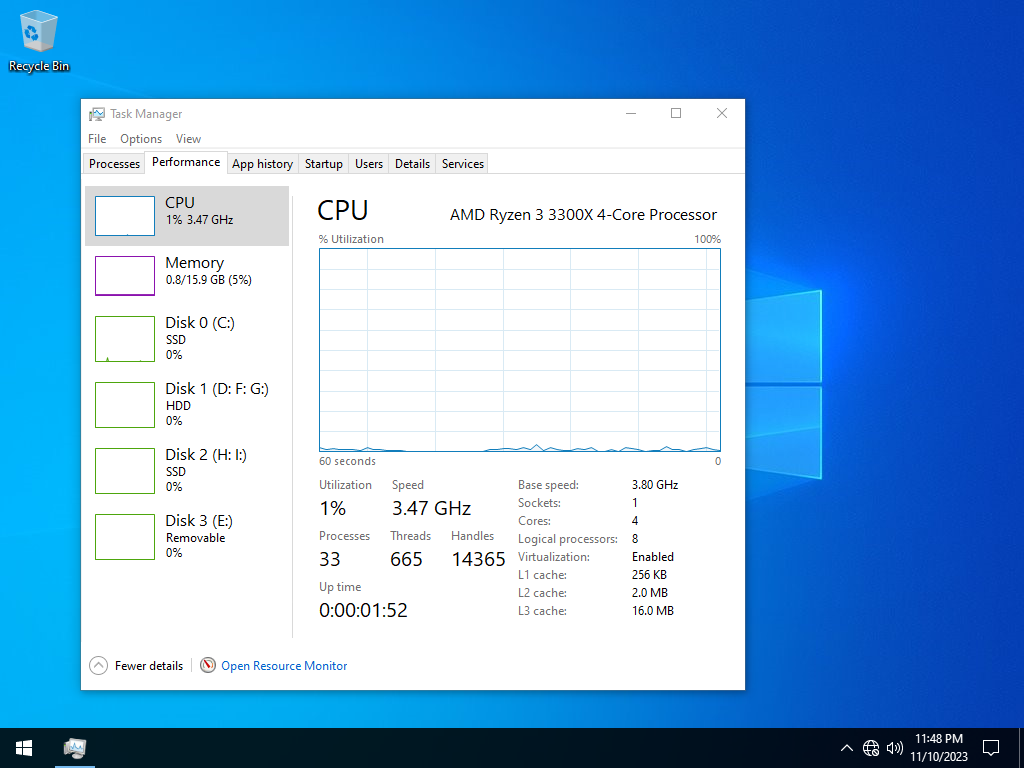Minimize the Task Manager window
The image size is (1024, 768).
click(x=631, y=114)
